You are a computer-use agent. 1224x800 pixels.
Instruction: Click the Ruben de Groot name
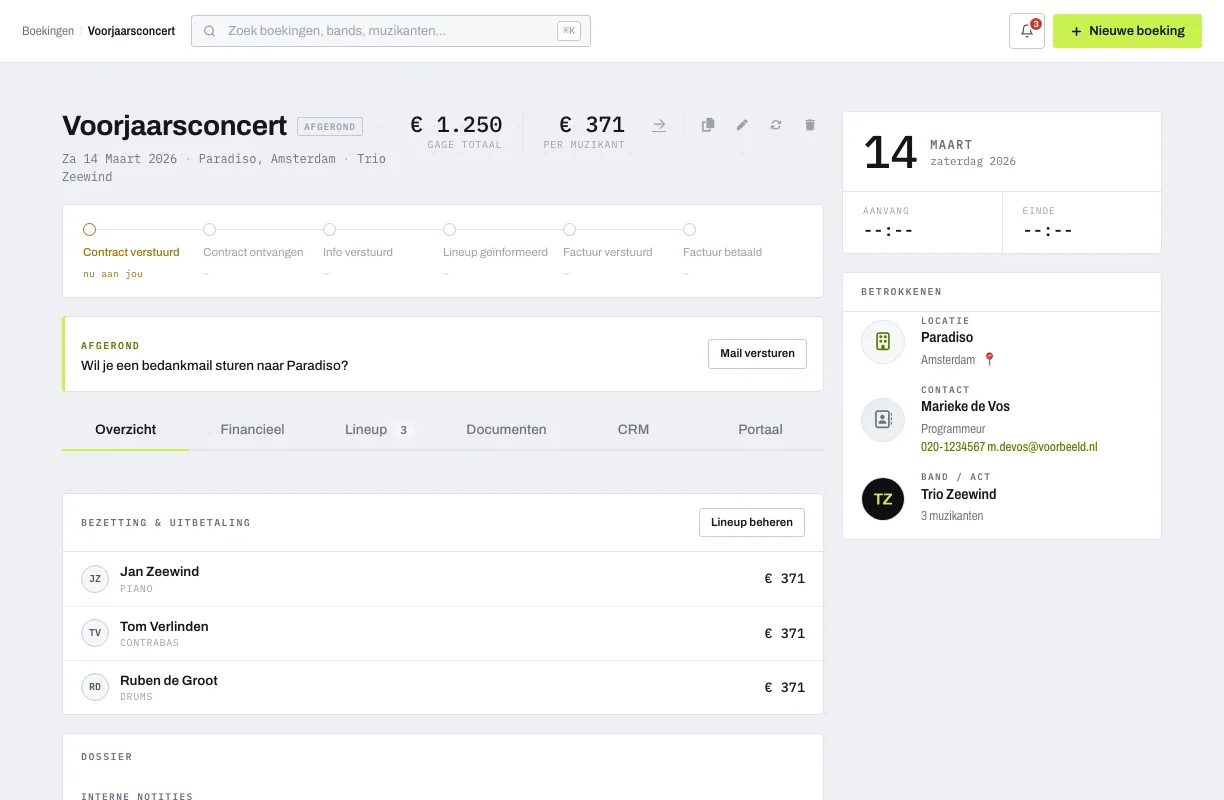coord(169,680)
